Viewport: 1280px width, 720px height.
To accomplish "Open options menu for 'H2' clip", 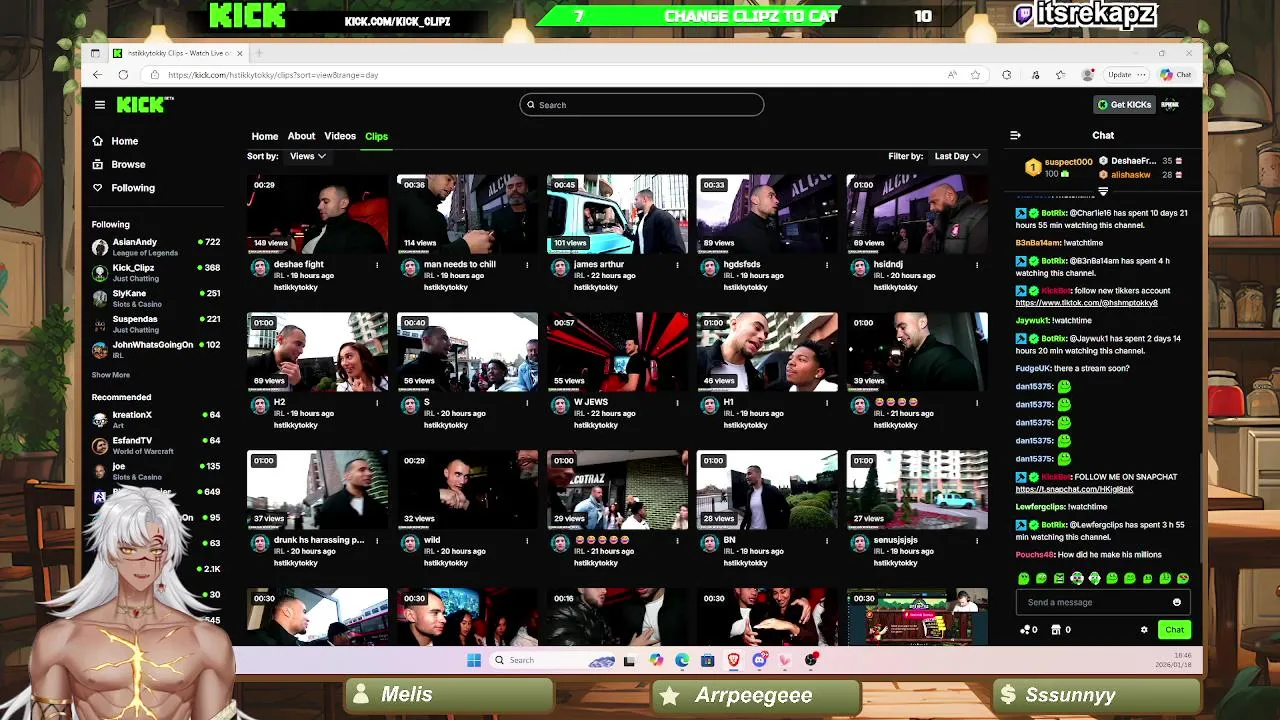I will (377, 403).
